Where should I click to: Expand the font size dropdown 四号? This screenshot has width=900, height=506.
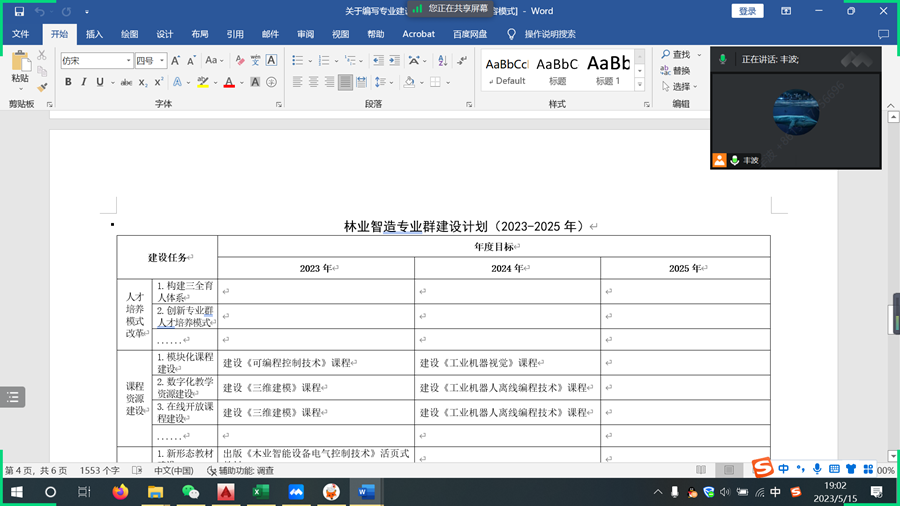[150, 60]
